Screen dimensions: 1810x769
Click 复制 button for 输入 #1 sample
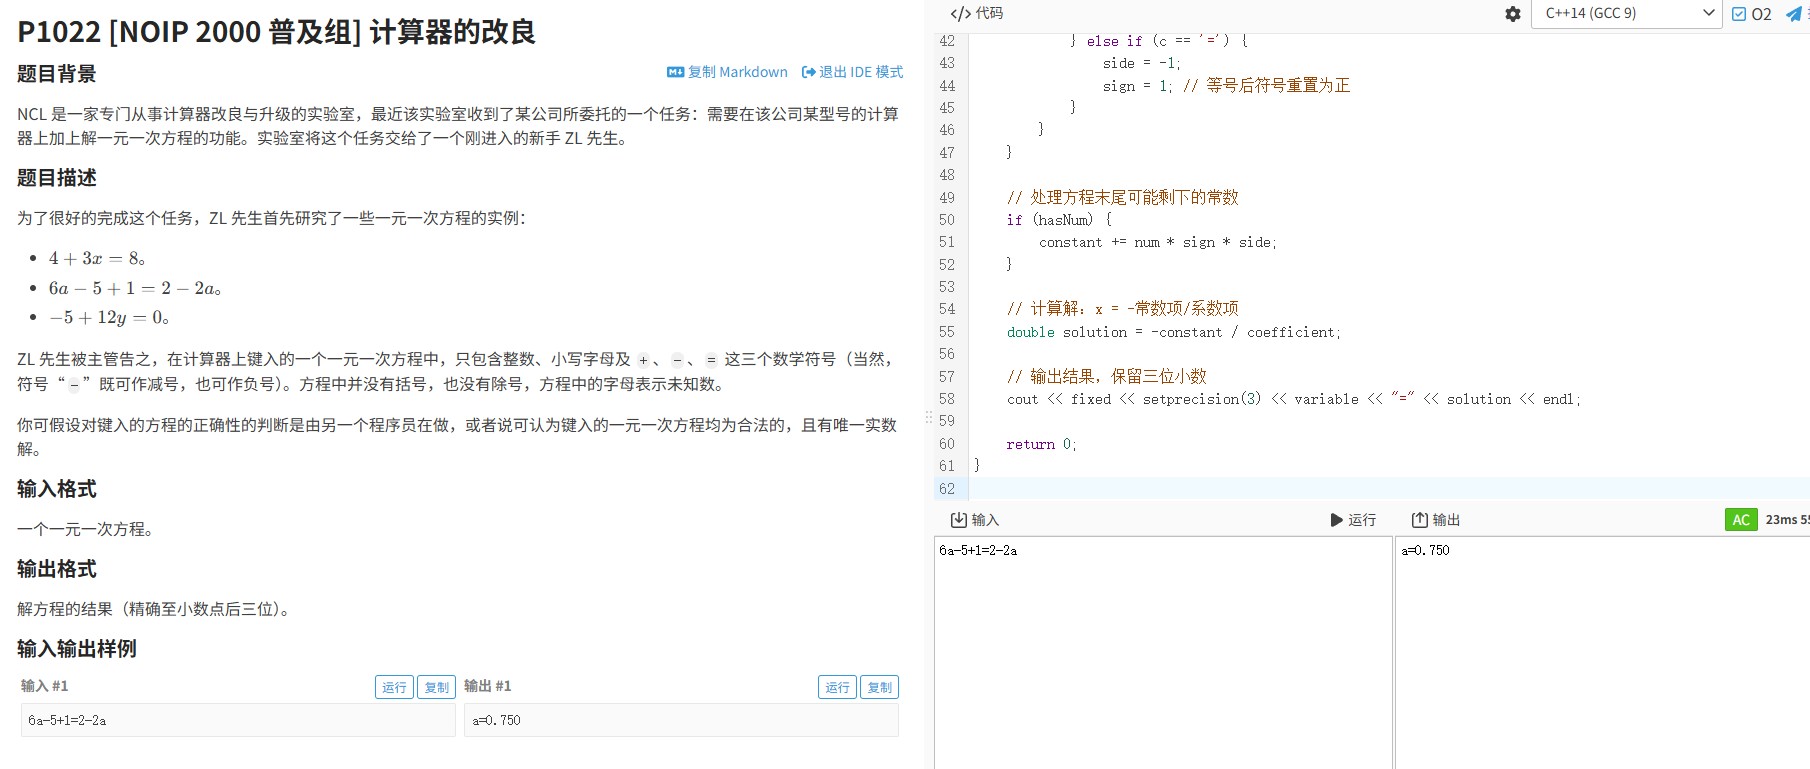436,687
